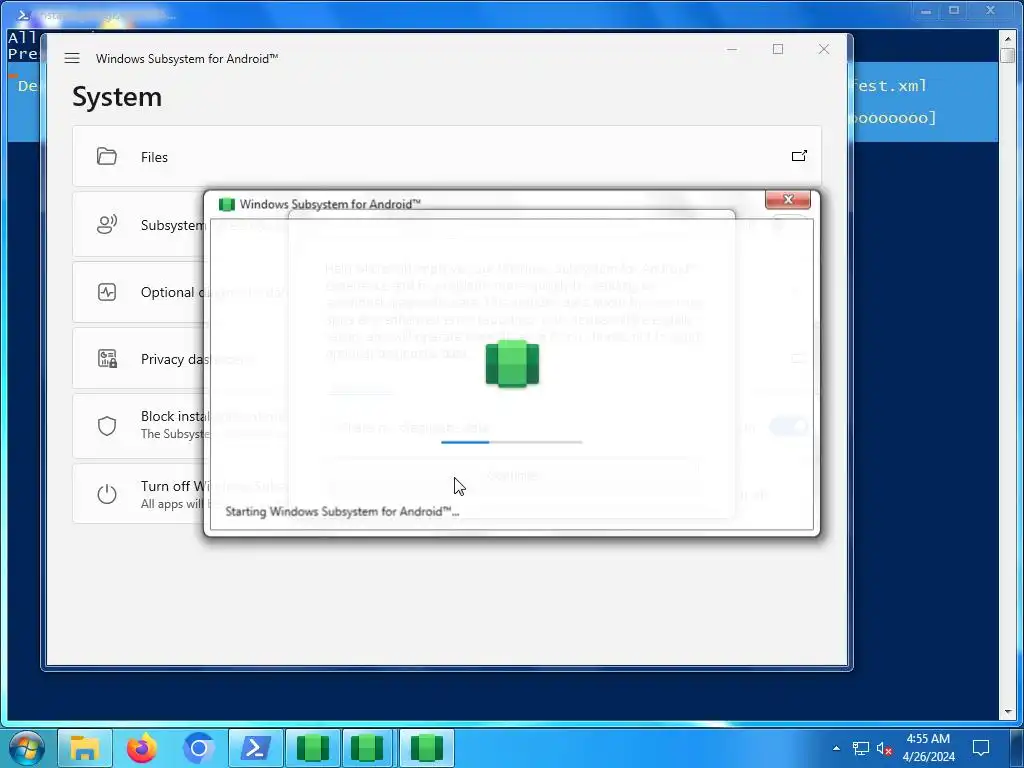Click PowerShell scrollbar up arrow
1024x768 pixels.
tap(1008, 37)
